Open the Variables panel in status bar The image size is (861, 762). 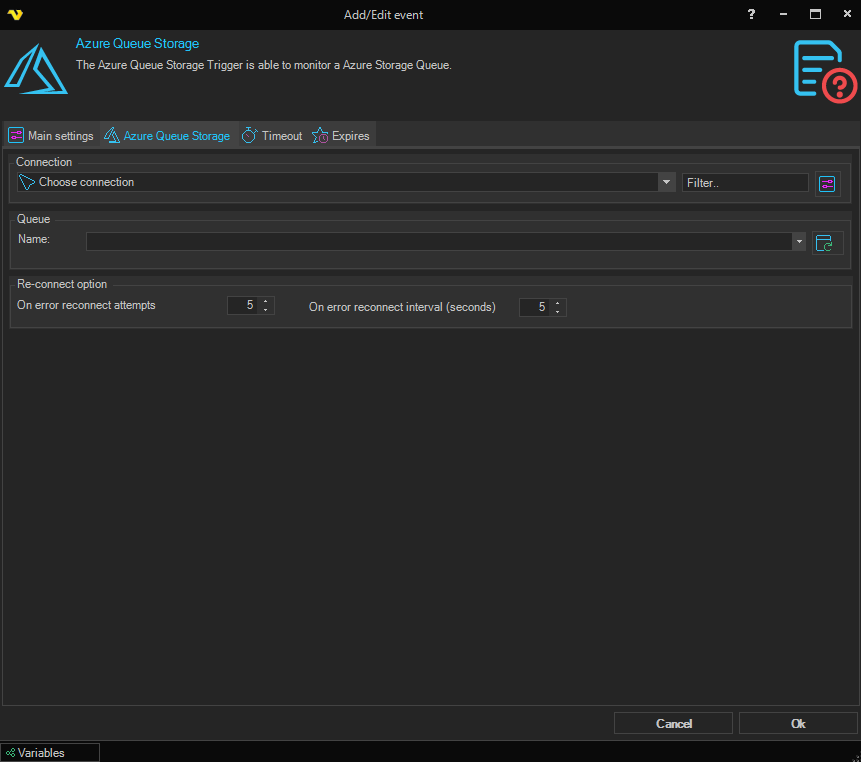[x=50, y=752]
